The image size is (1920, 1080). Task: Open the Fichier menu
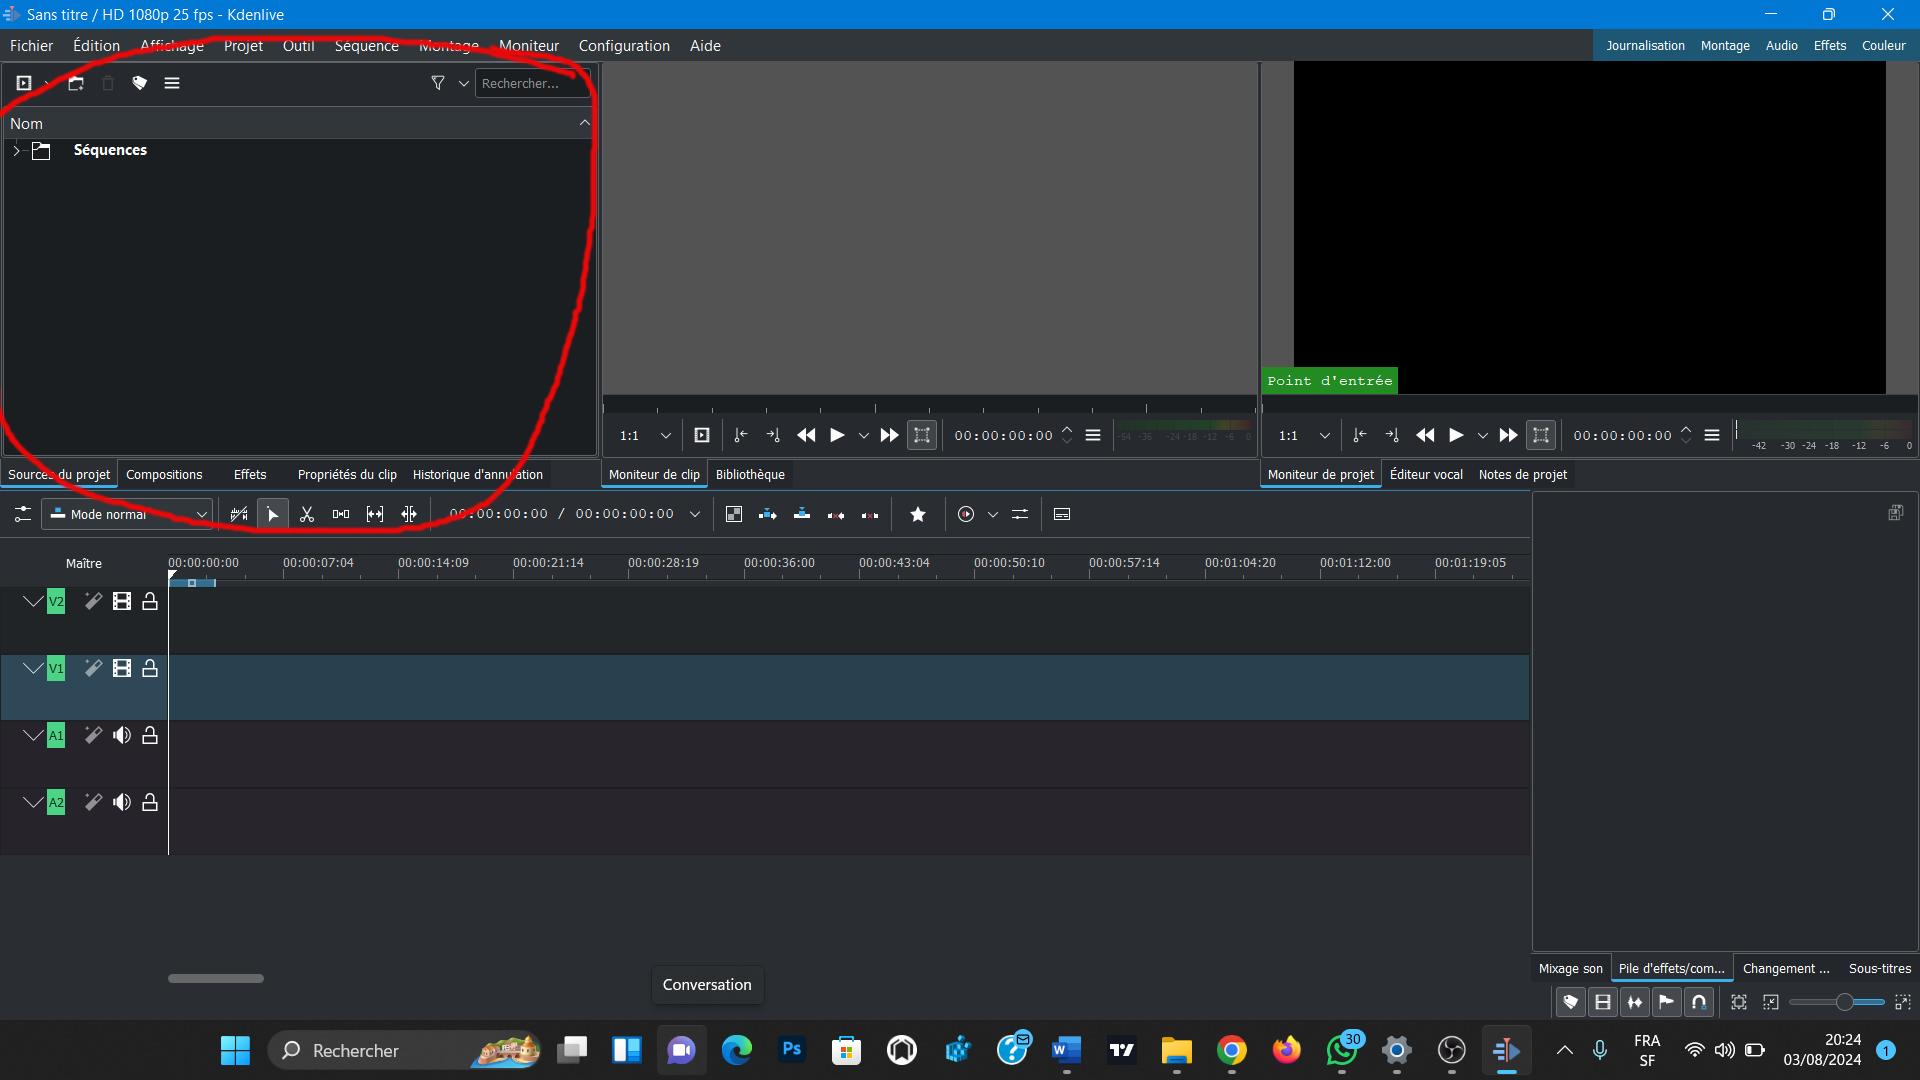(x=31, y=45)
